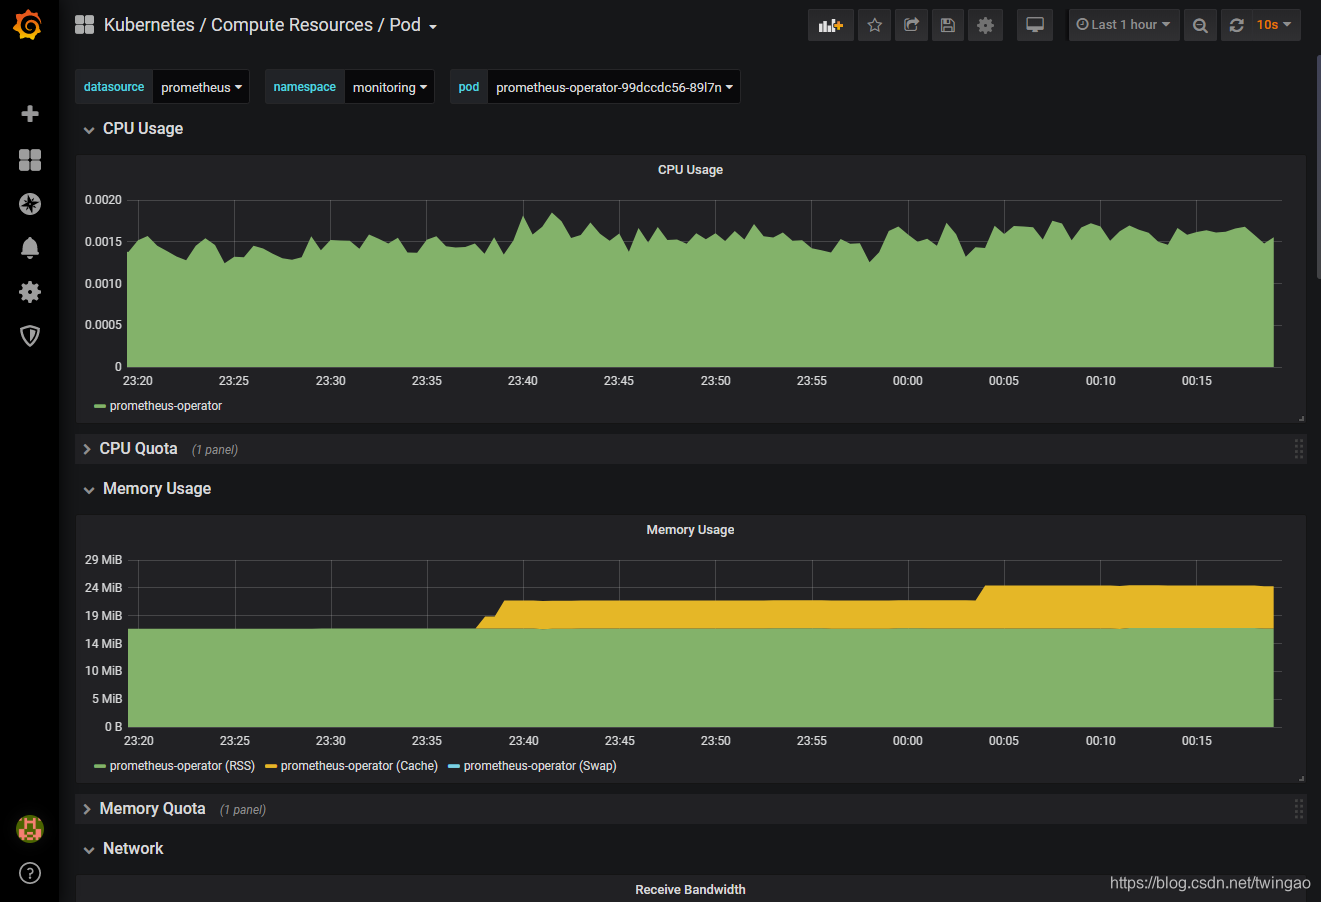Open the Server Admin shield icon
The height and width of the screenshot is (902, 1321).
(x=30, y=336)
